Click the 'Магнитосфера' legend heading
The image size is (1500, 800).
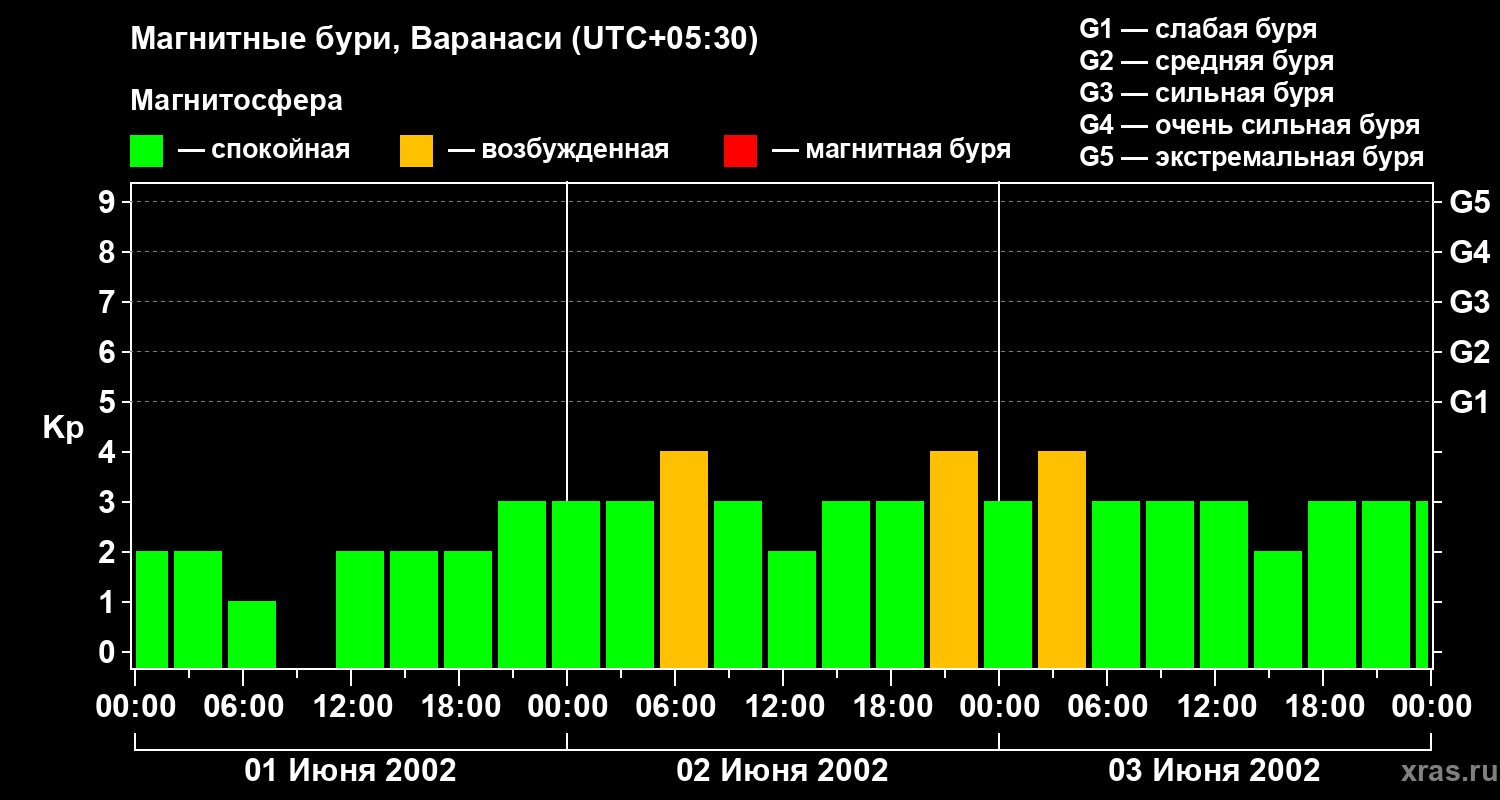click(x=236, y=101)
